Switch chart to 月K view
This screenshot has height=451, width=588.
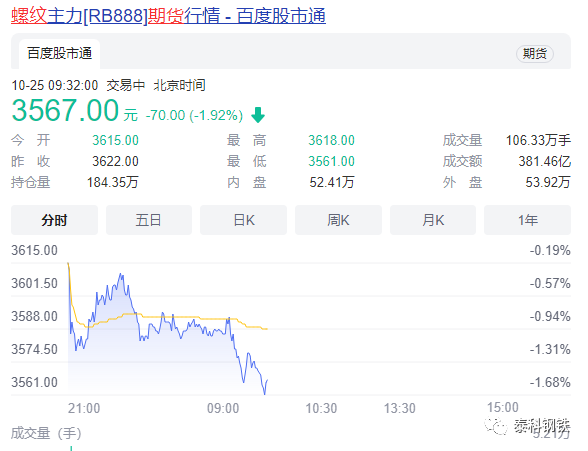[x=433, y=220]
